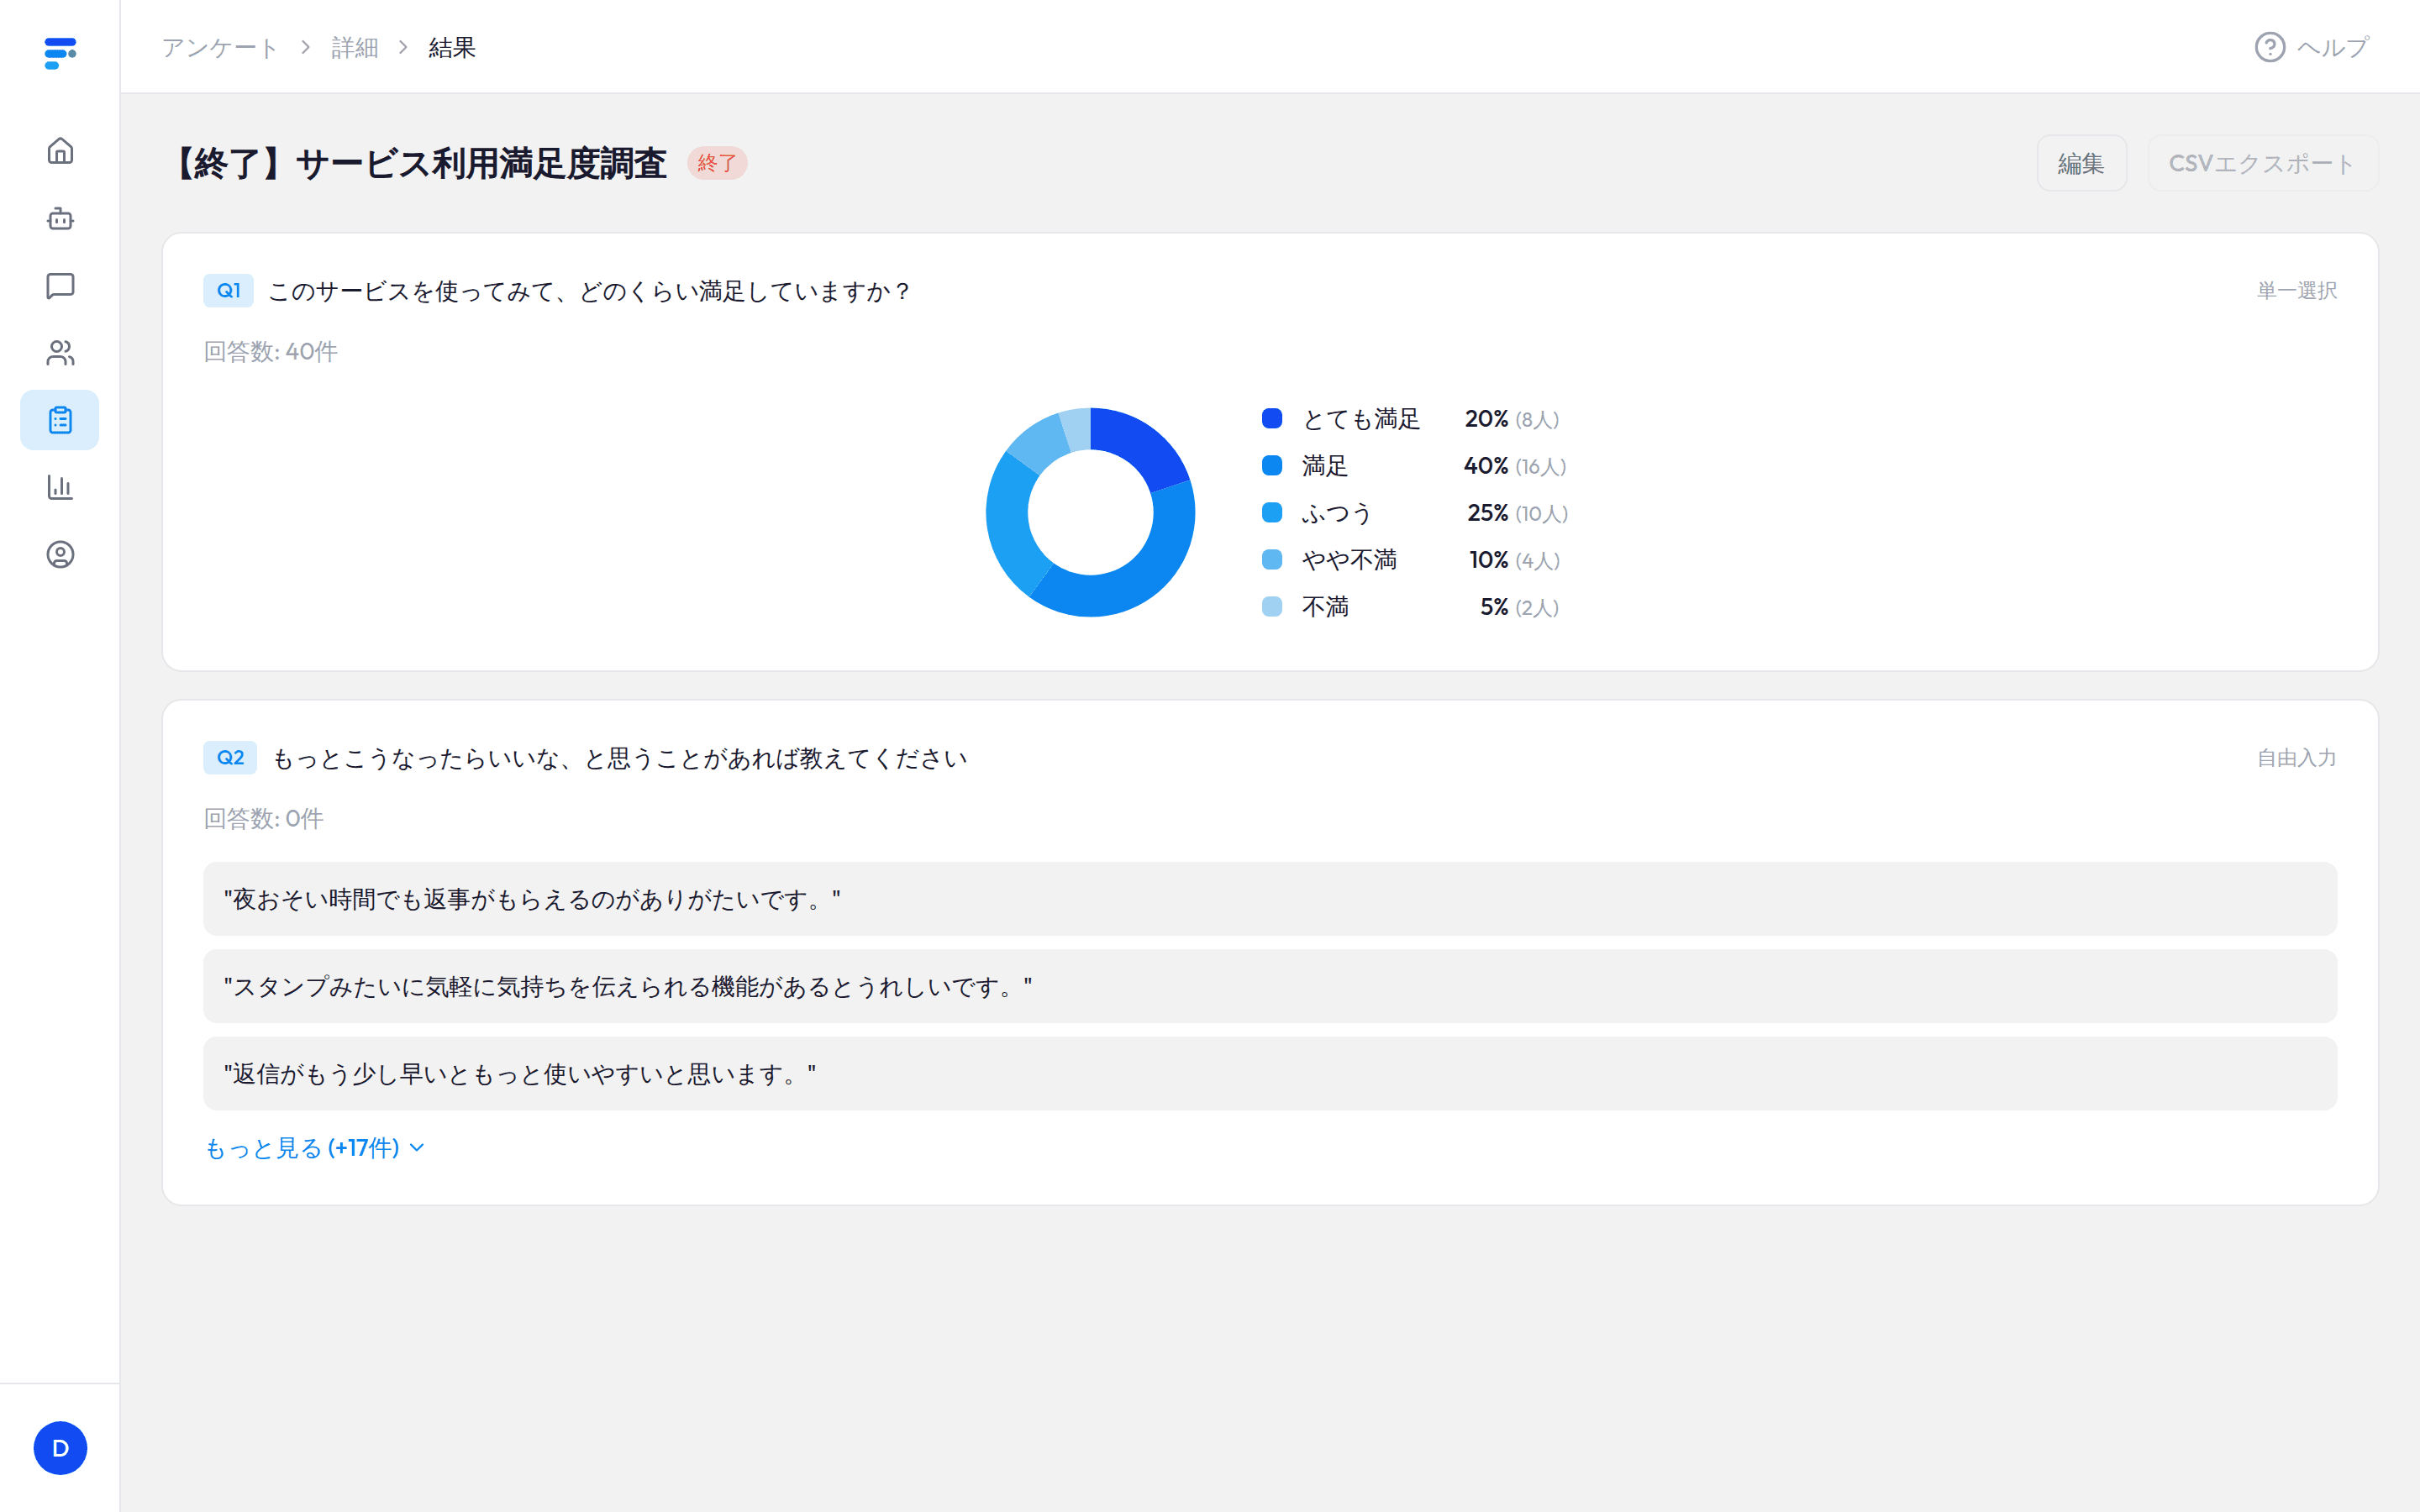This screenshot has height=1512, width=2420.
Task: Click the response about 夜おそい時間
Action: (1270, 899)
